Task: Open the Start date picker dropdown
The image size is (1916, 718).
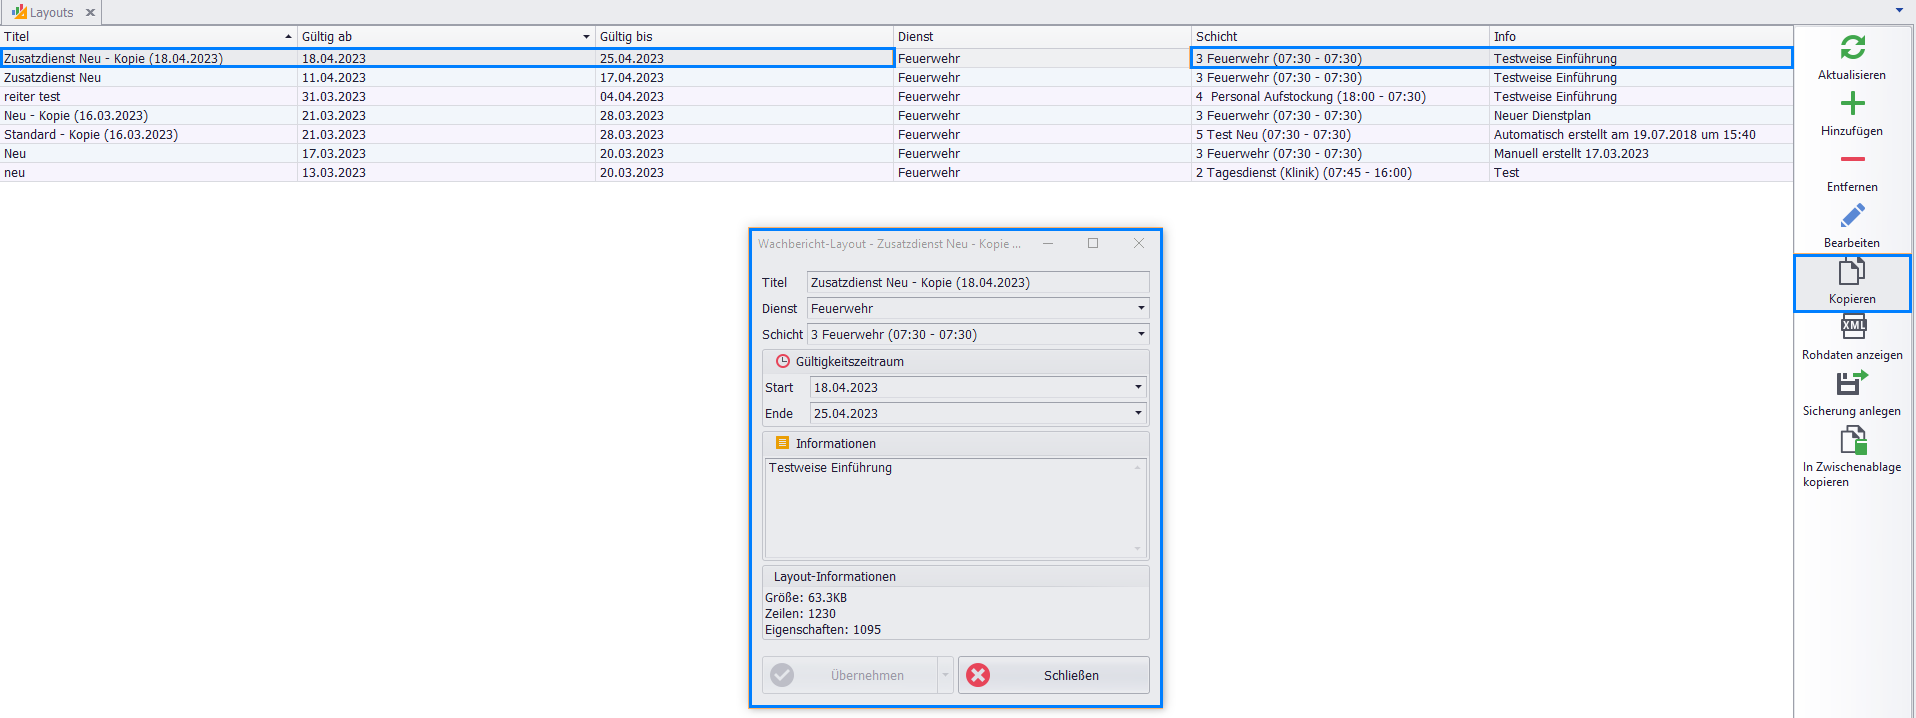Action: click(1138, 388)
